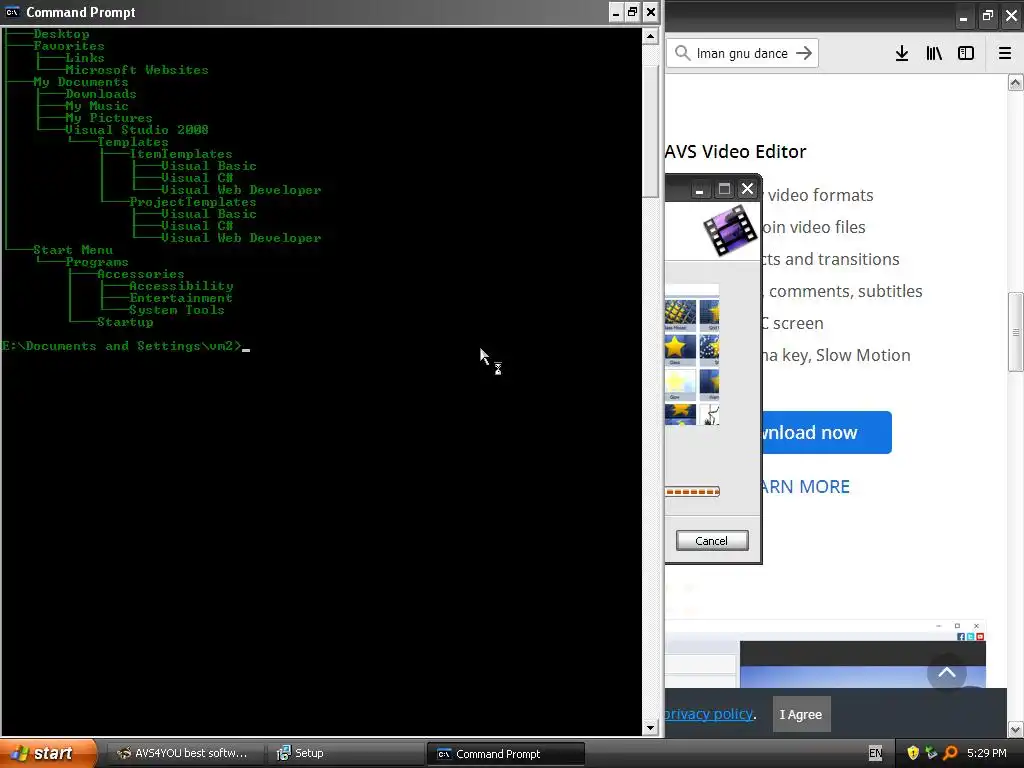
Task: Restore down the browser window
Action: click(x=987, y=16)
